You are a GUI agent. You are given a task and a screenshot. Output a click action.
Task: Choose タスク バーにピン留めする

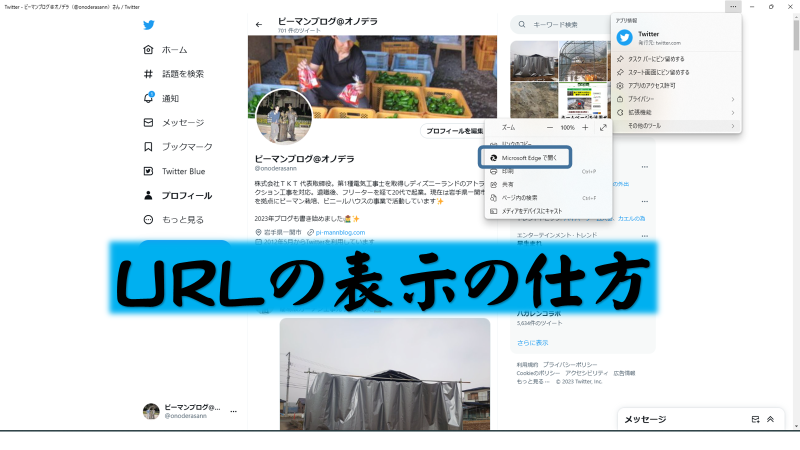tap(668, 59)
